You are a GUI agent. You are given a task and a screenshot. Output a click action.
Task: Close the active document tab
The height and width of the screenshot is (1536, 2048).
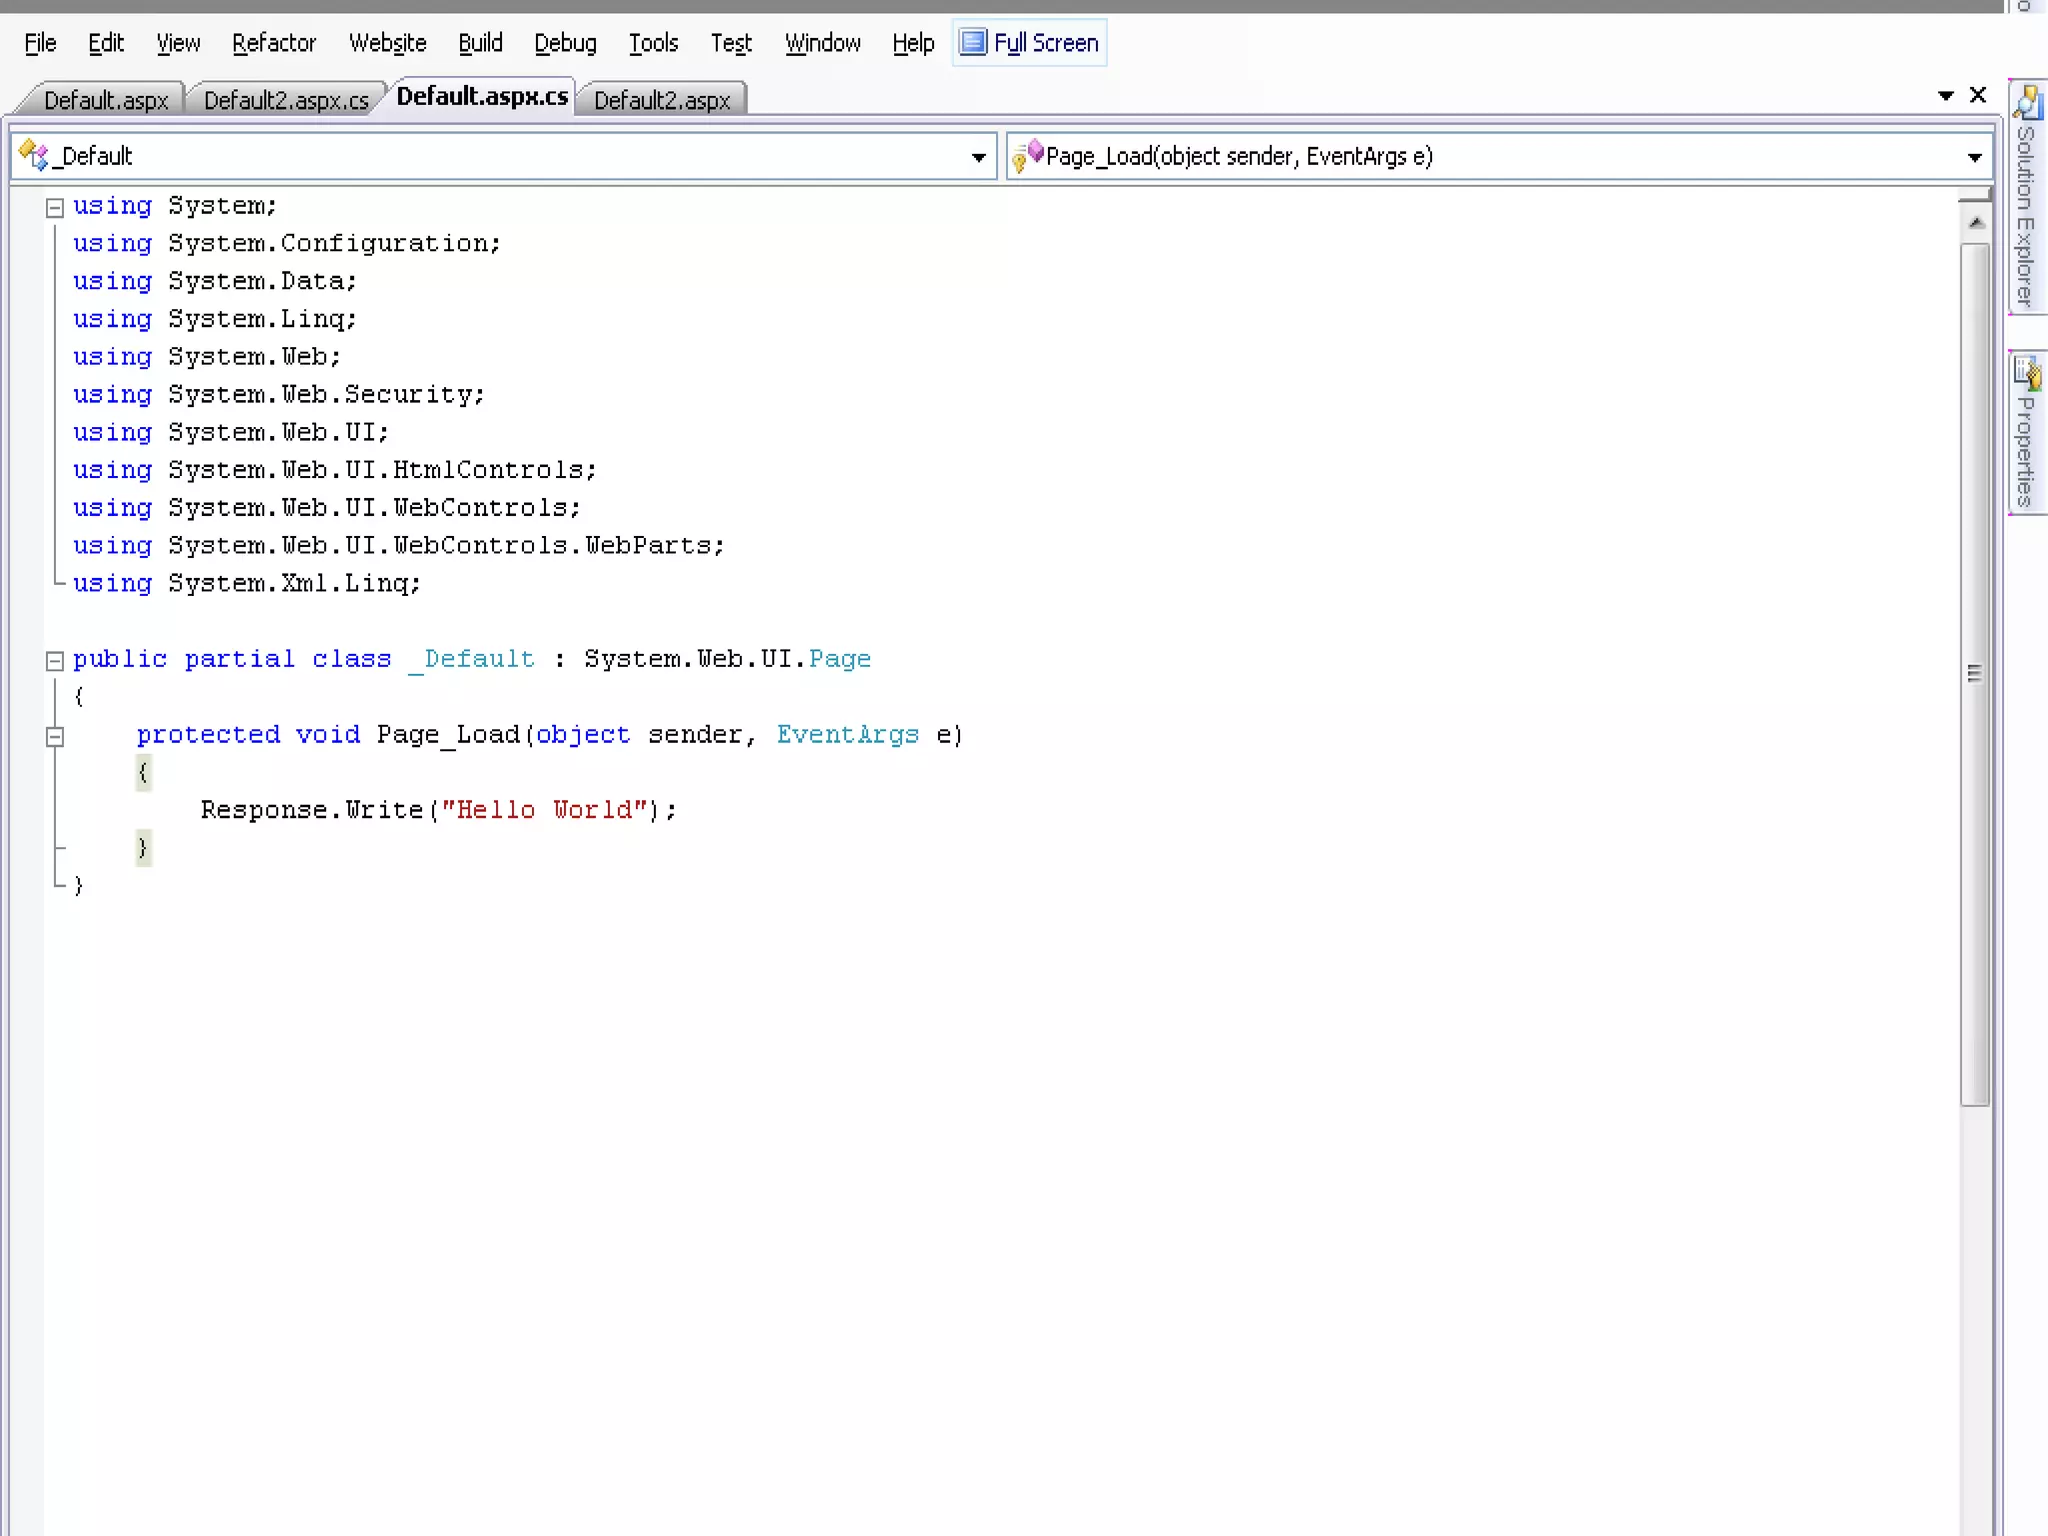coord(1977,95)
